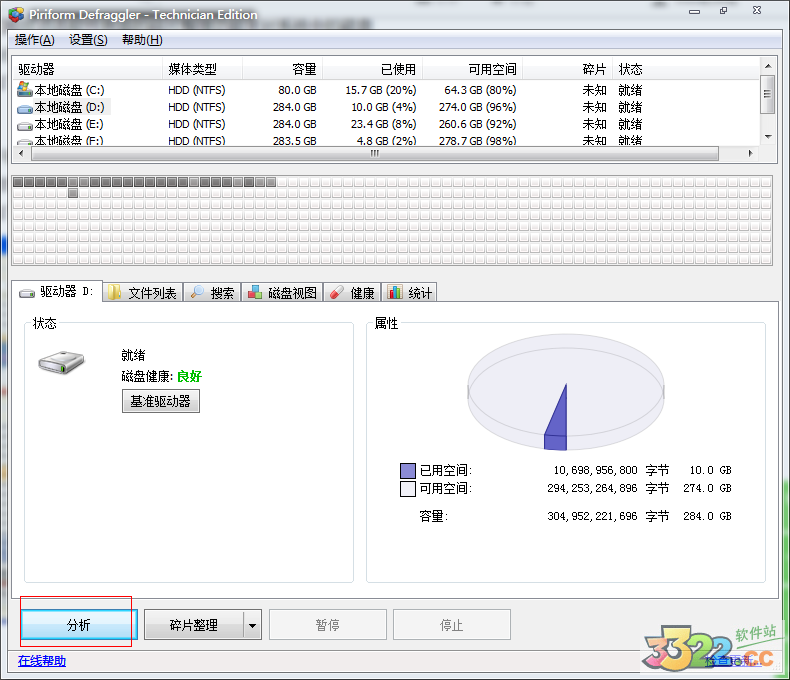
Task: Select the local disk D: drive icon
Action: [x=25, y=108]
